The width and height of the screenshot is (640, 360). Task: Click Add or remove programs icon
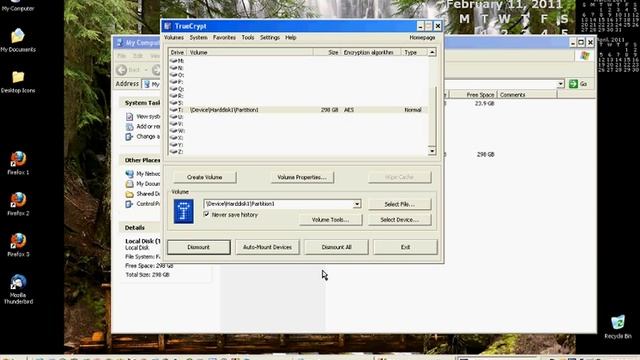click(129, 127)
